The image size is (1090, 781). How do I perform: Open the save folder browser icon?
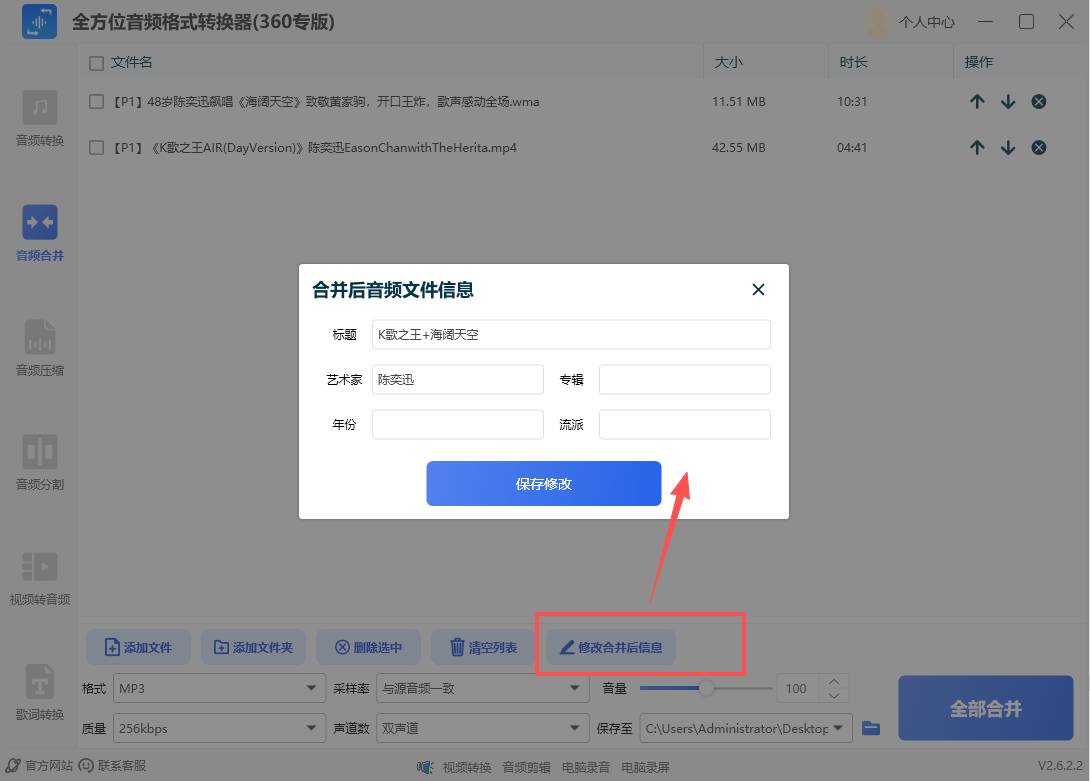click(870, 728)
